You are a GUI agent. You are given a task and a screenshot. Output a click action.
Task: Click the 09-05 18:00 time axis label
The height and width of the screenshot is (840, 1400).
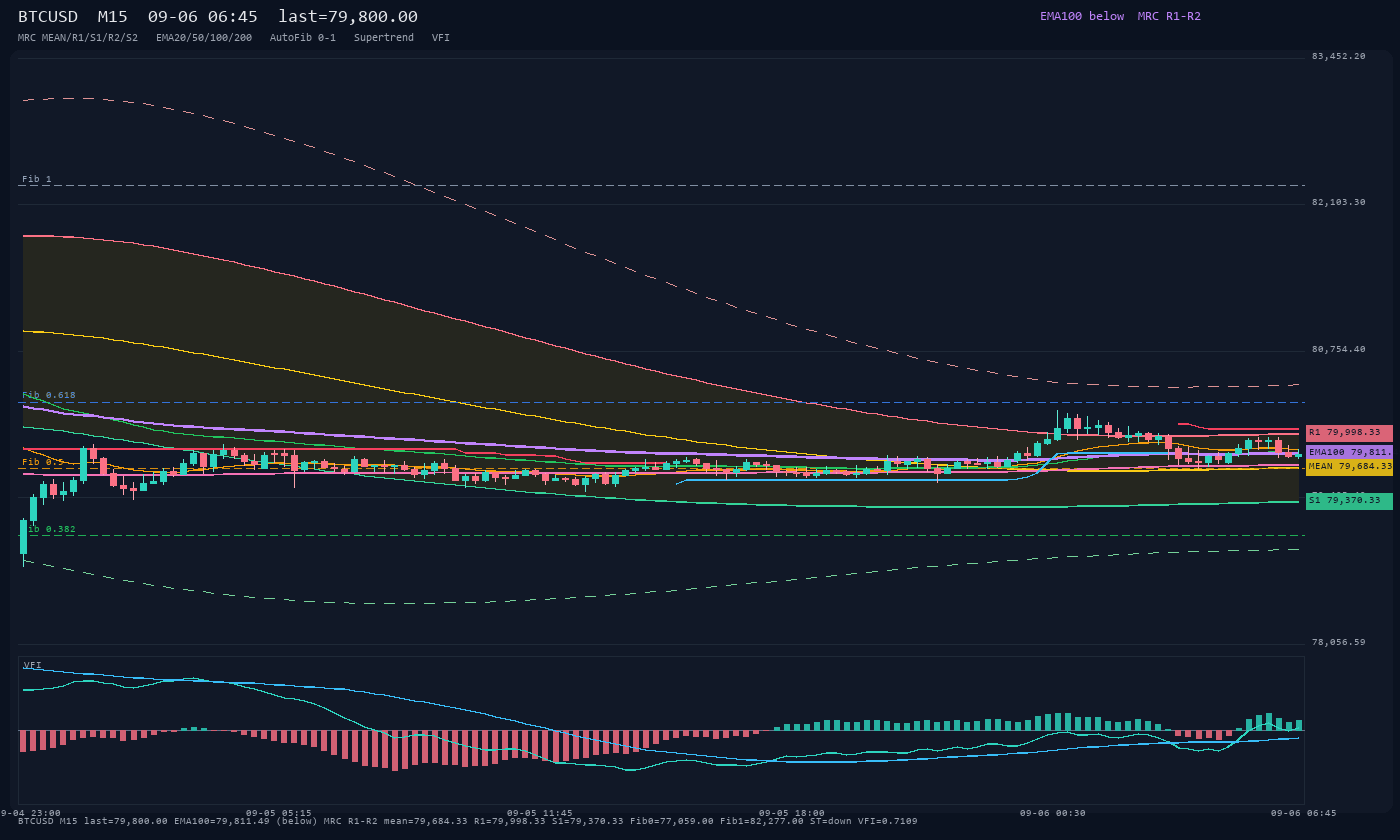(792, 813)
